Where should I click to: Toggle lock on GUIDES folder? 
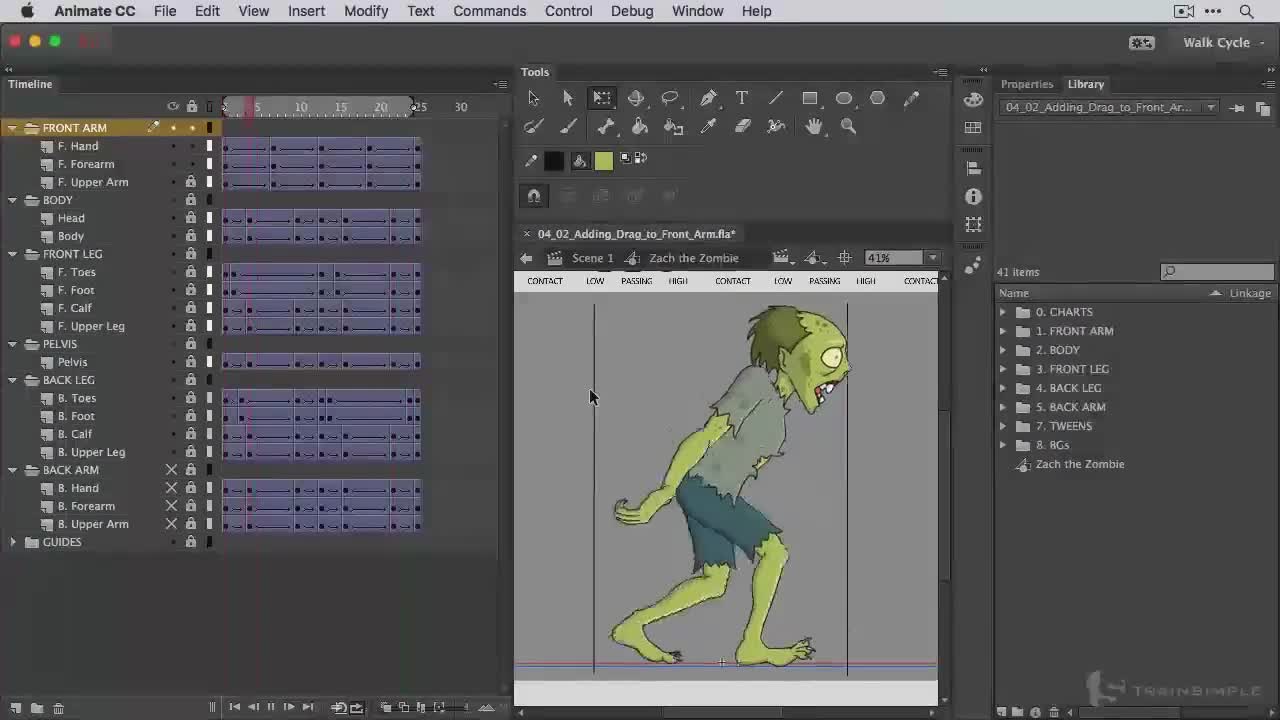point(190,542)
